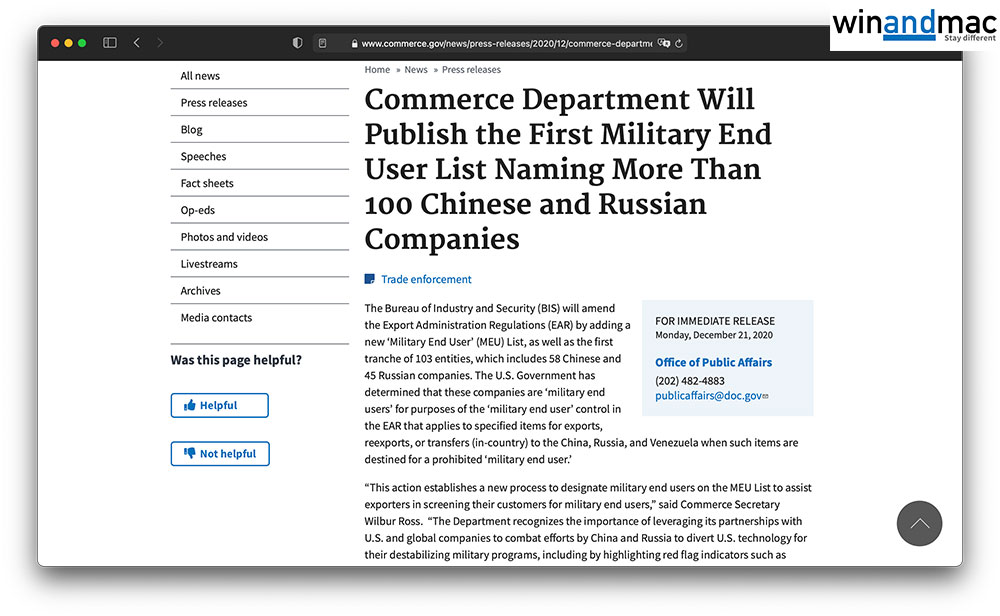Click the translate page icon
The width and height of the screenshot is (1000, 616).
point(663,43)
